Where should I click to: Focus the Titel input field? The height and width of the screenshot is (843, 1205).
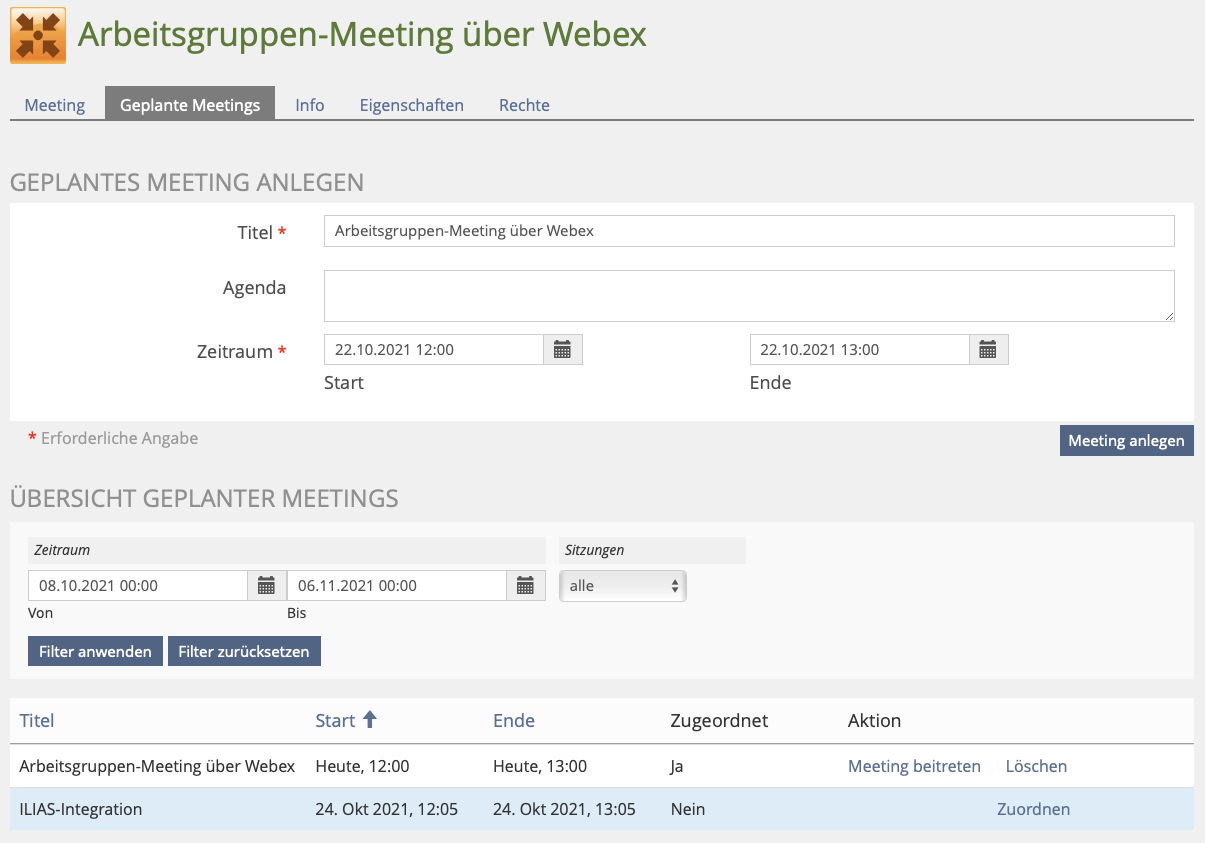point(749,231)
